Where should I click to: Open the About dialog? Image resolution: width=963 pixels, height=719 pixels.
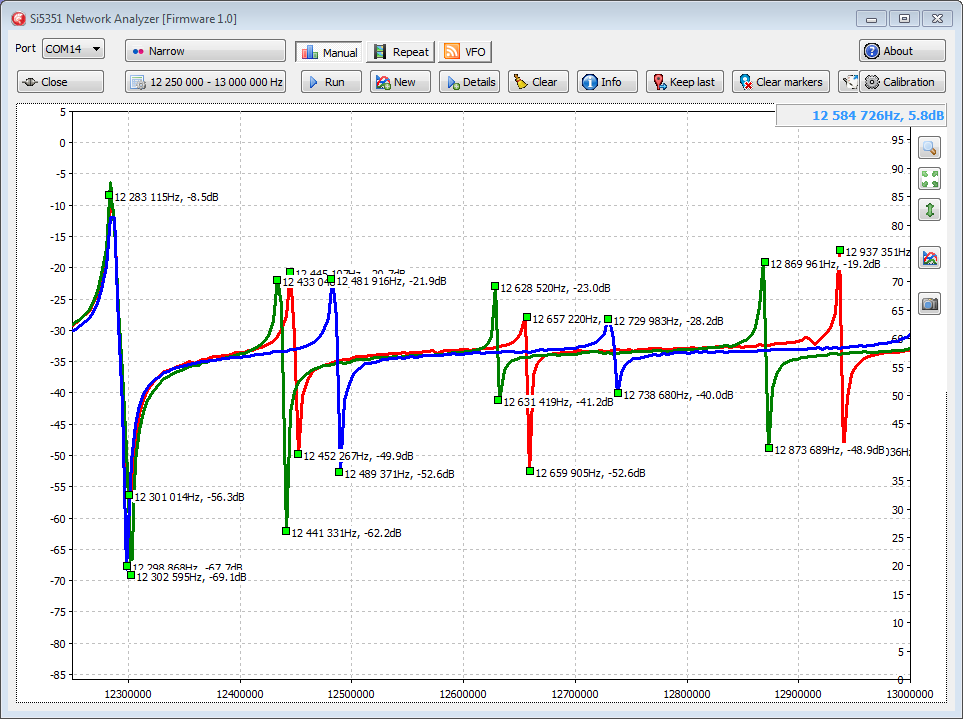(x=901, y=51)
